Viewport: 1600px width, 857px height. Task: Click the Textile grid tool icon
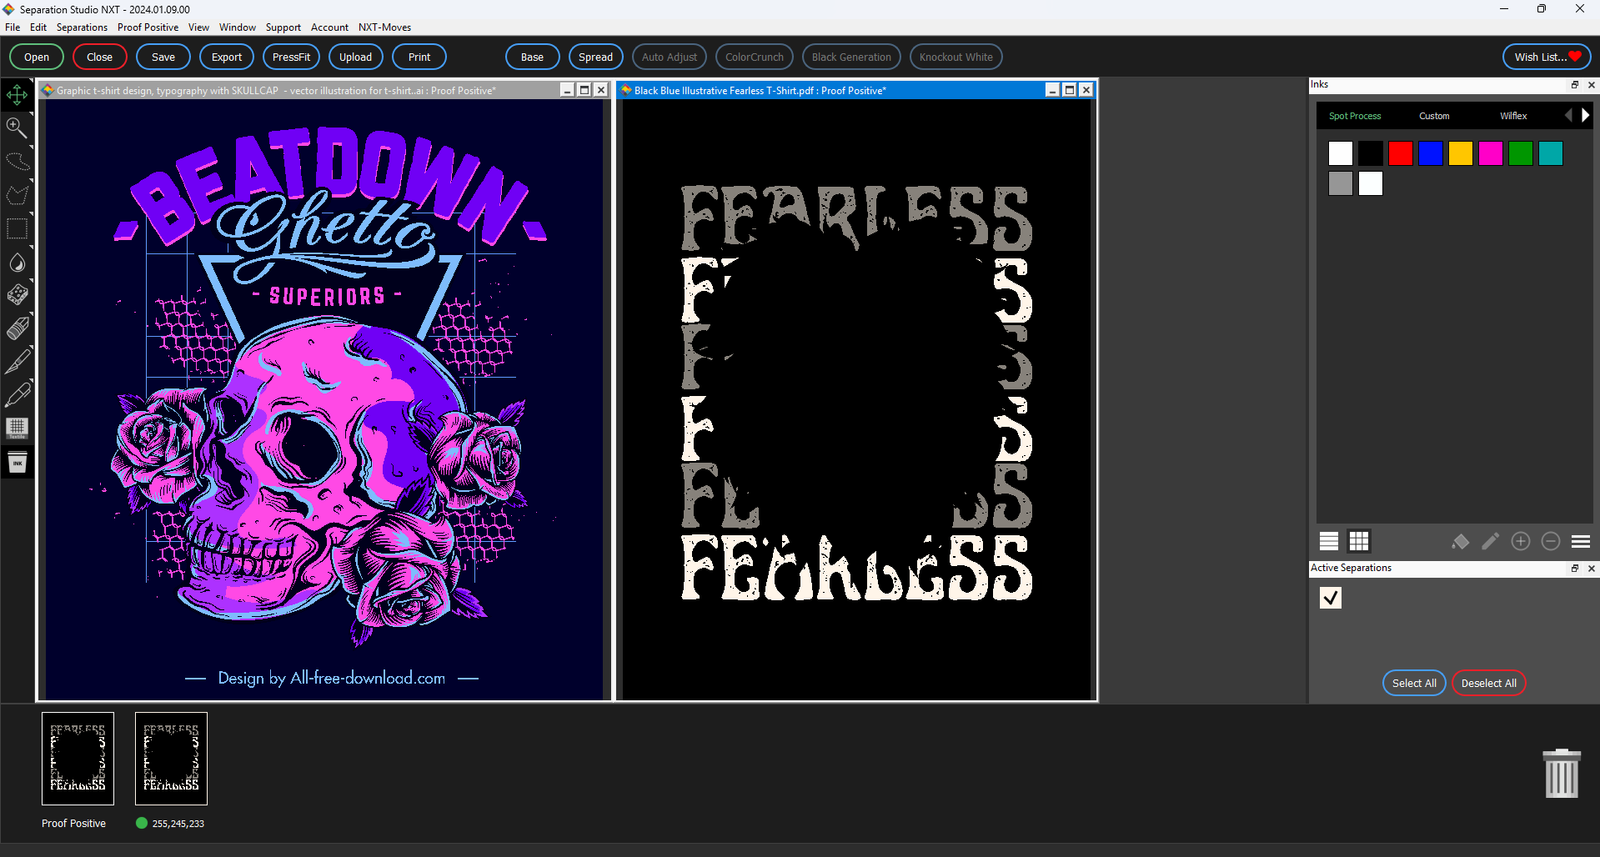[17, 428]
